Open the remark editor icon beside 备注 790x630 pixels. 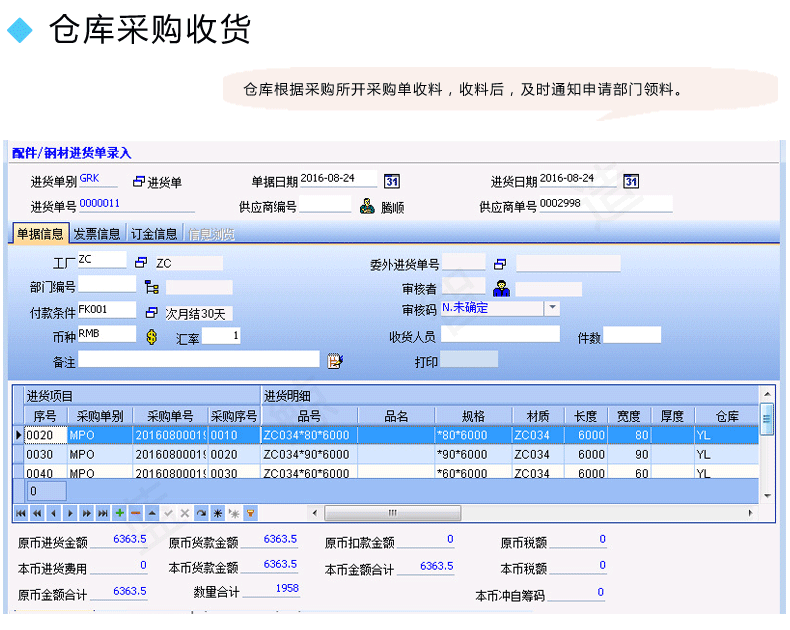pos(335,361)
